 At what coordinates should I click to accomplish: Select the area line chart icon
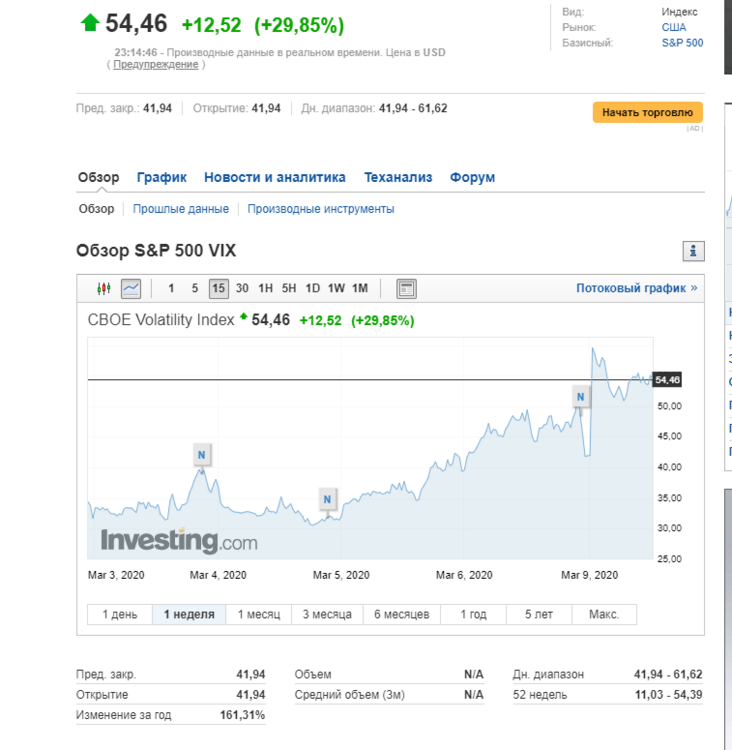[131, 288]
